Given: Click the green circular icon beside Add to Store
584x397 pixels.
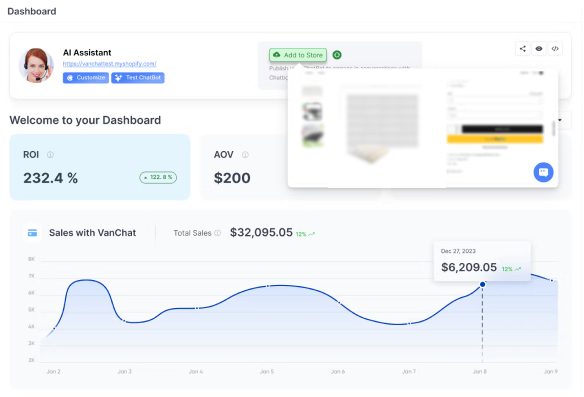Looking at the screenshot, I should pos(337,55).
